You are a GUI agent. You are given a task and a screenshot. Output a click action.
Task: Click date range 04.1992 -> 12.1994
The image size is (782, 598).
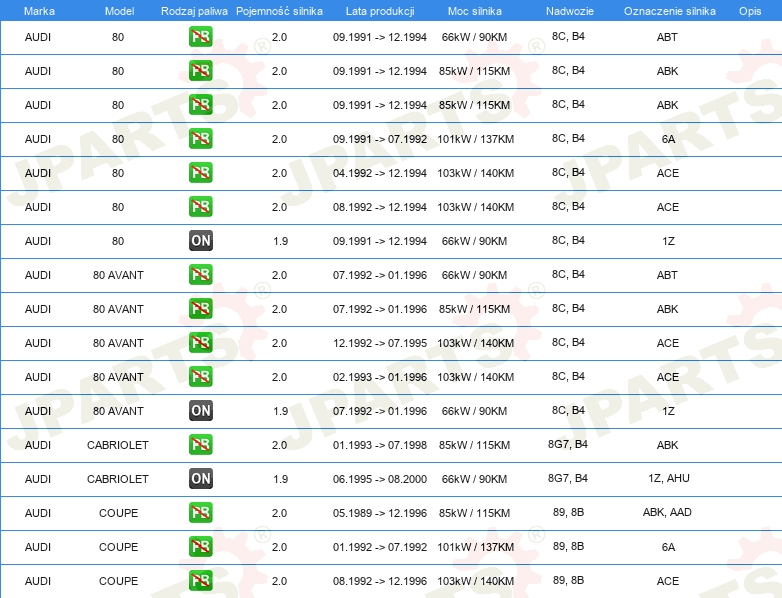[380, 173]
